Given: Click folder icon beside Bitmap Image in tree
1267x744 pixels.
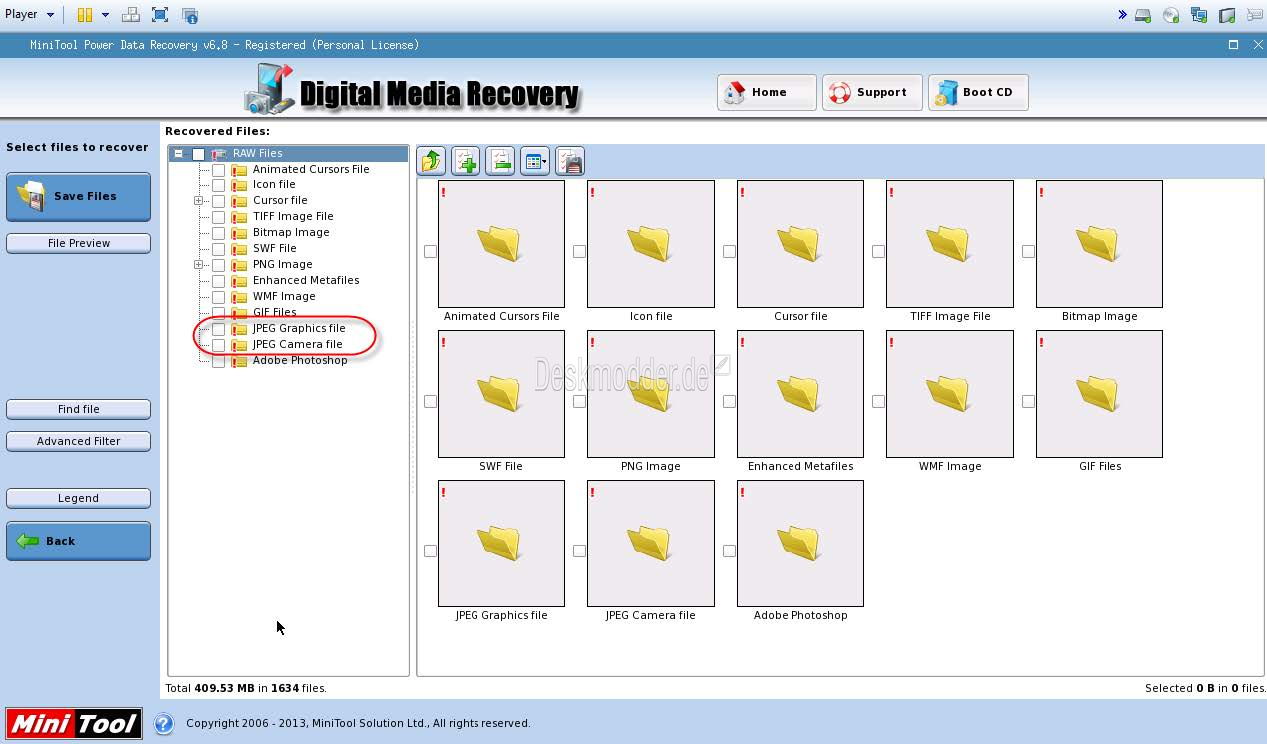Looking at the screenshot, I should coord(239,233).
